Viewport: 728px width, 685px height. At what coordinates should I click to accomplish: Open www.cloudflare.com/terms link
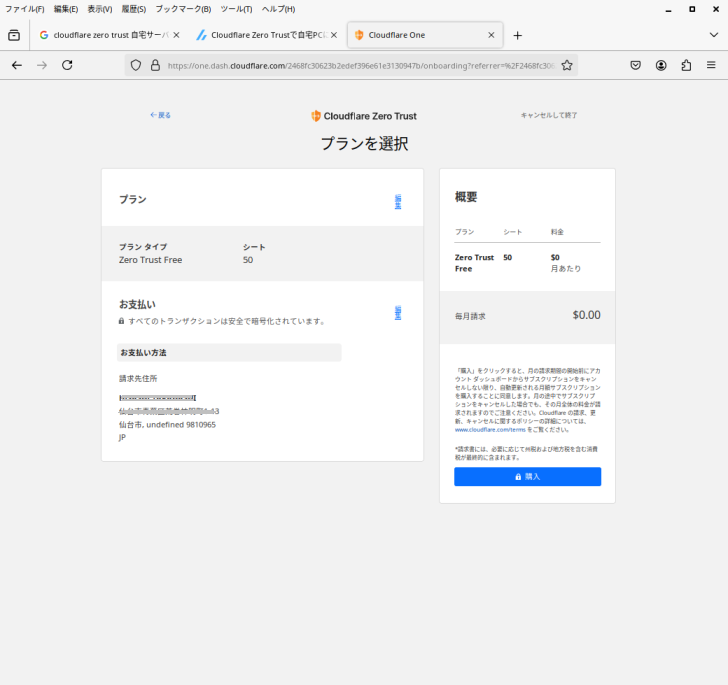pos(490,430)
